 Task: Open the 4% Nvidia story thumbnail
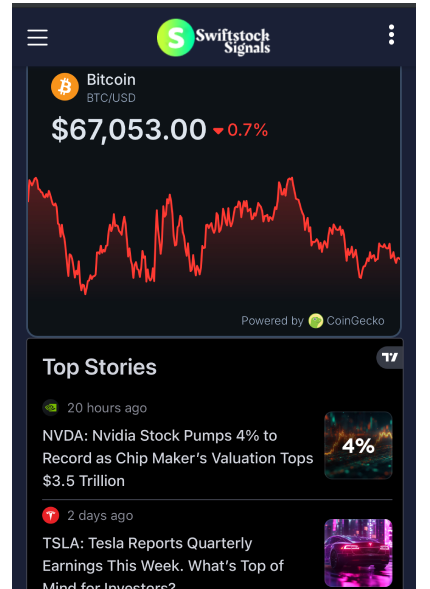(x=358, y=446)
